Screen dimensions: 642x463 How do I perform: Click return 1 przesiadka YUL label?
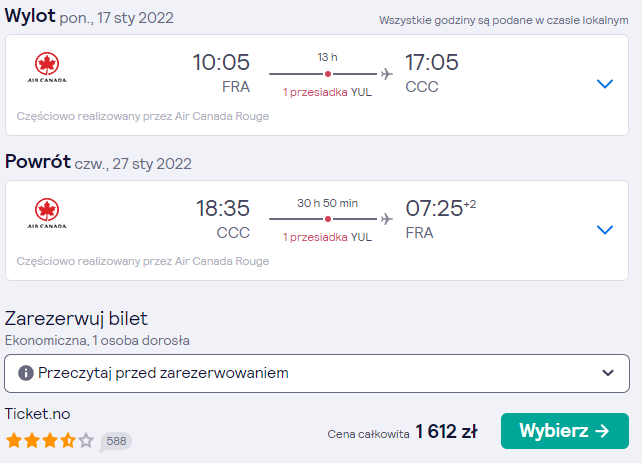[x=328, y=237]
